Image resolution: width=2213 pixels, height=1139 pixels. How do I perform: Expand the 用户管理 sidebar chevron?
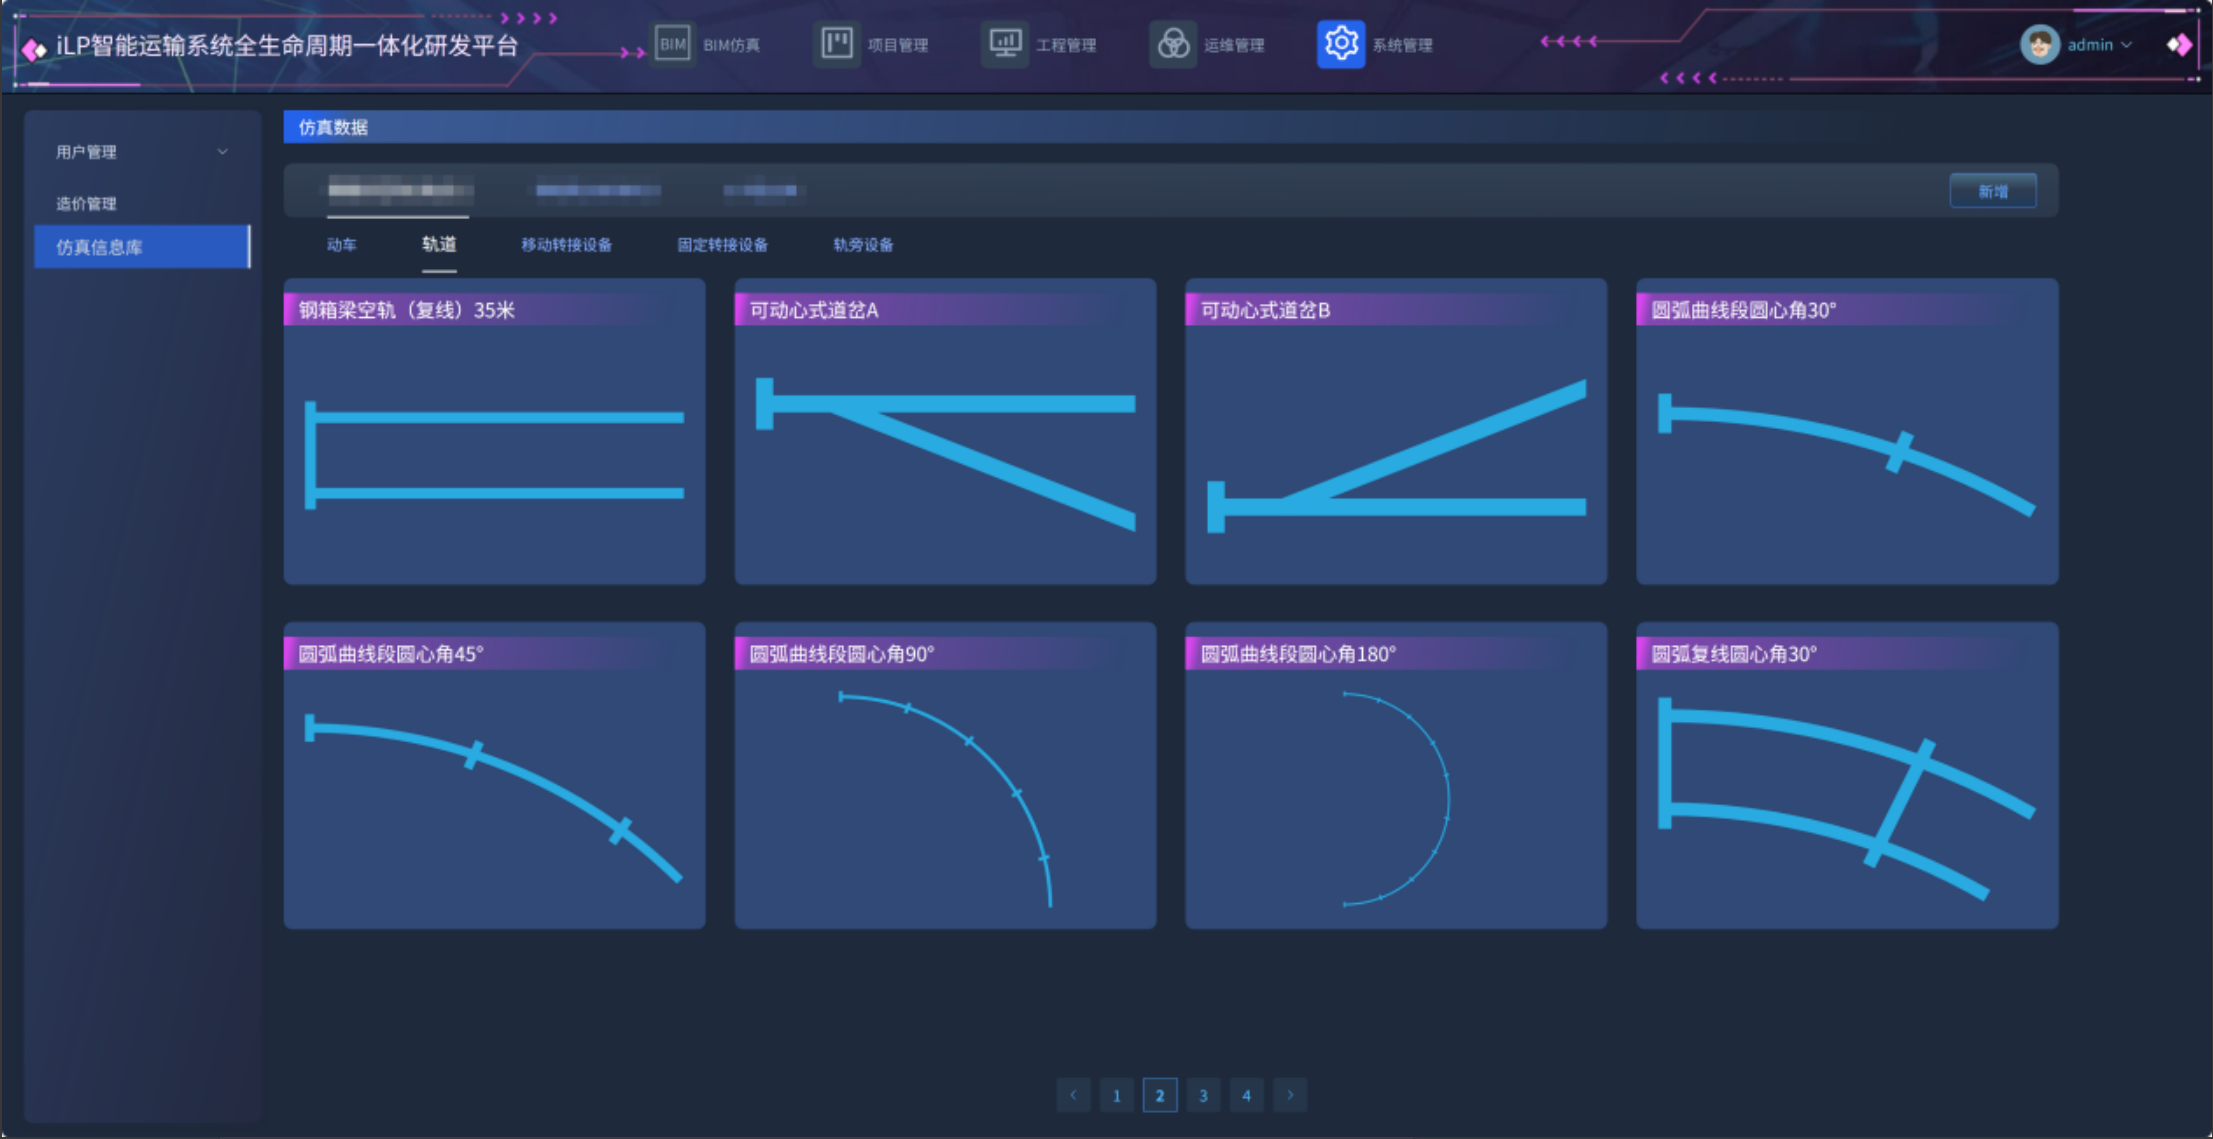(223, 152)
